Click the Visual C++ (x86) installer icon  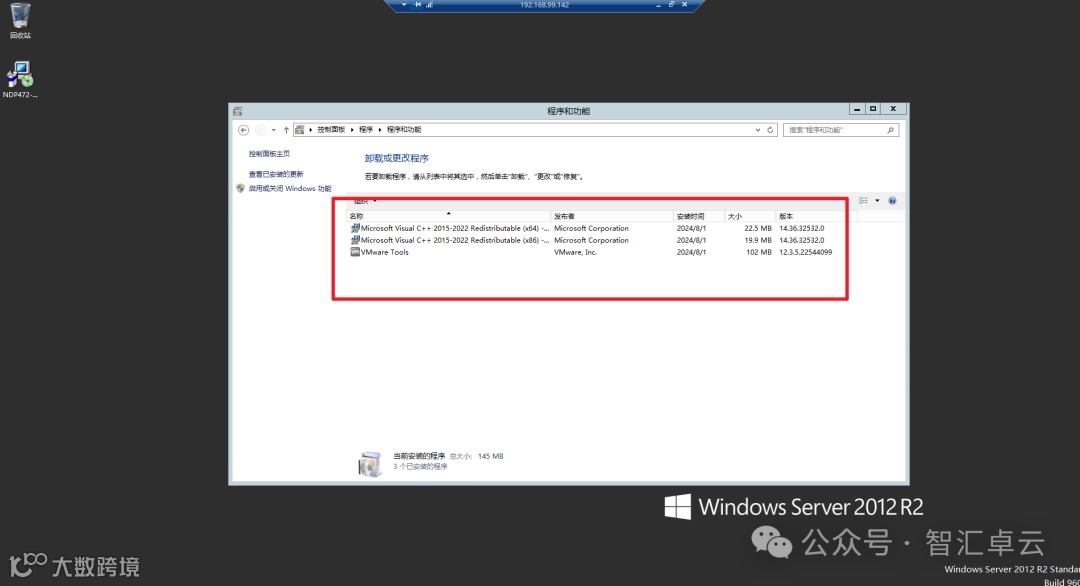pyautogui.click(x=355, y=240)
